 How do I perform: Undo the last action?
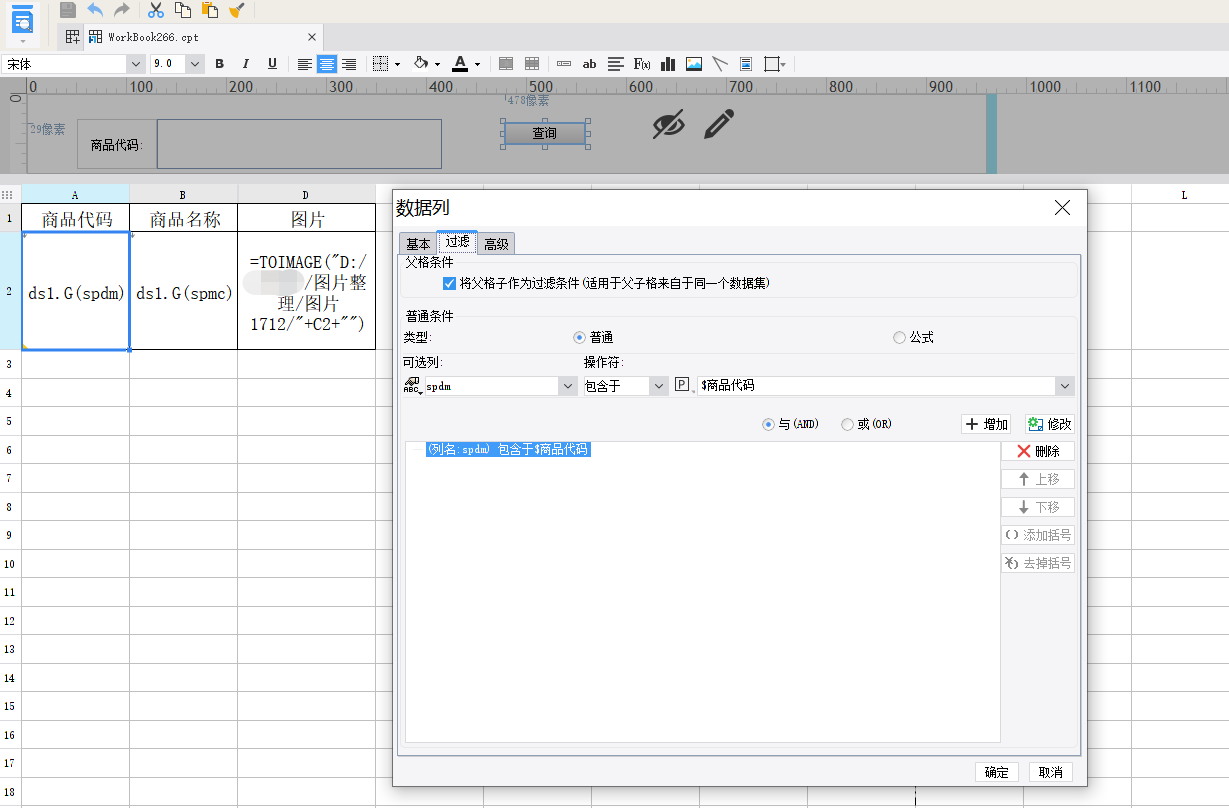point(95,10)
